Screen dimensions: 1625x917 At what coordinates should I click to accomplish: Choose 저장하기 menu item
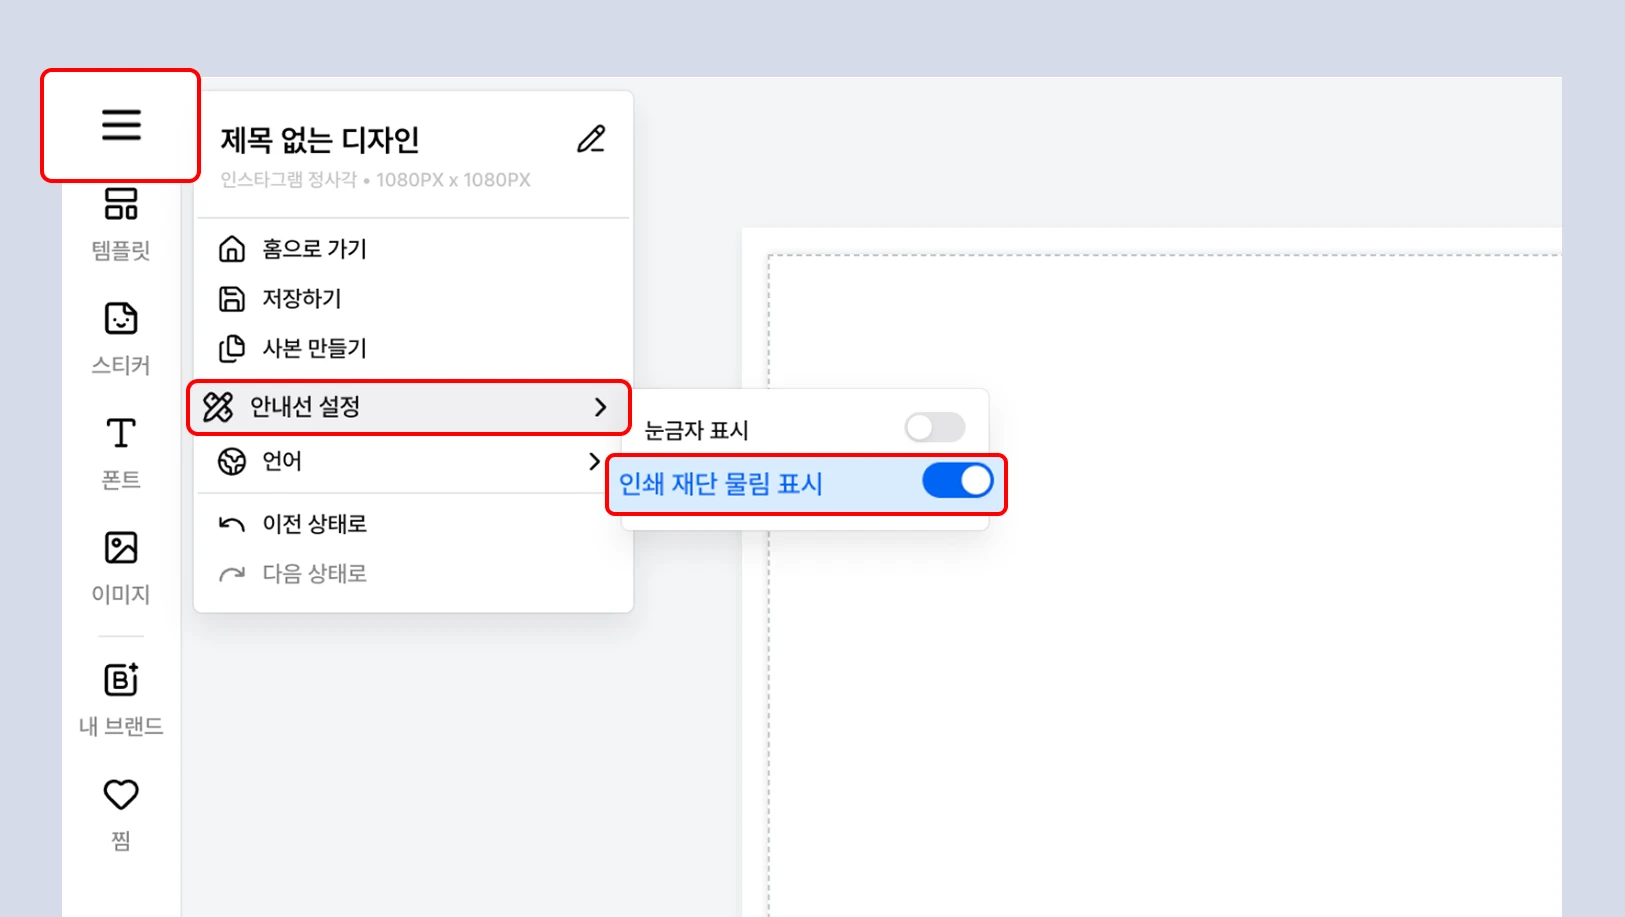click(413, 298)
